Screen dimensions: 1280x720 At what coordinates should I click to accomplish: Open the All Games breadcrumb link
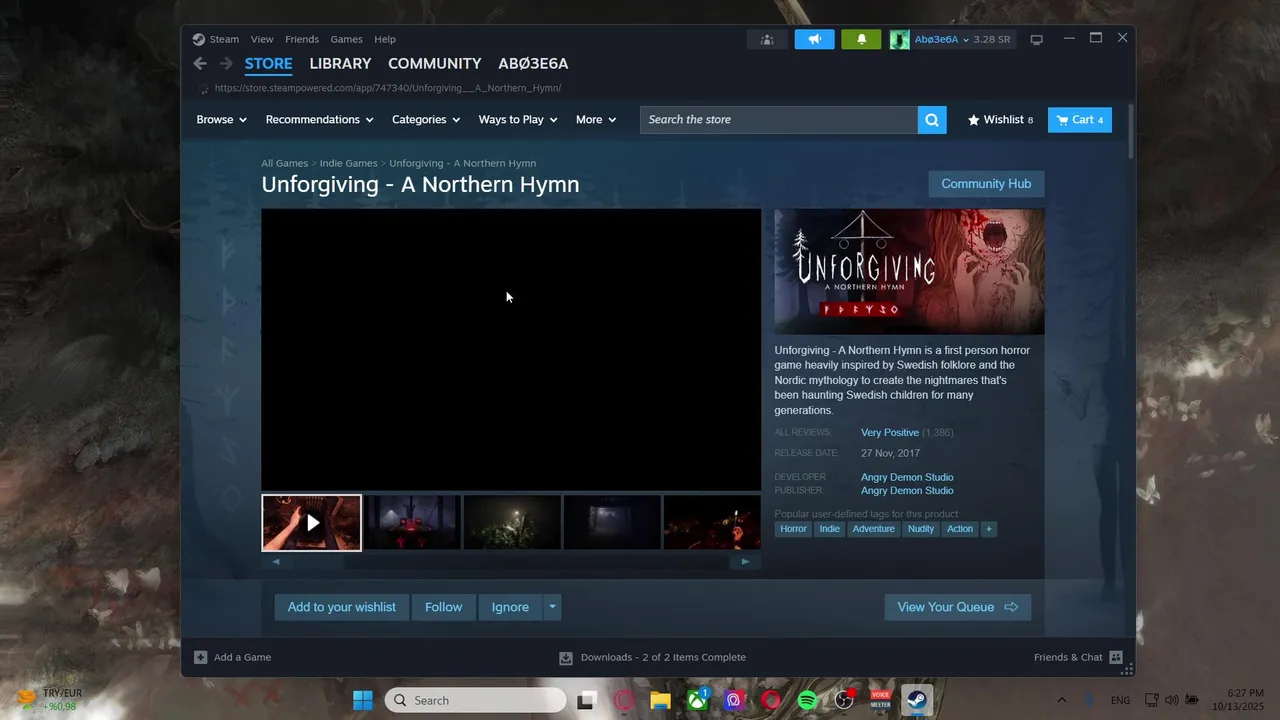(x=285, y=163)
